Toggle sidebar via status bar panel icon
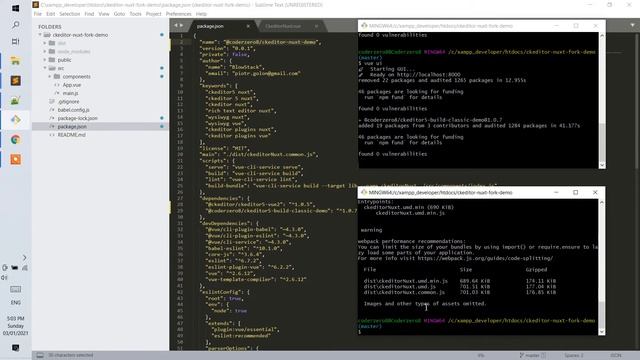Screen dimensions: 640x360 pos(40,355)
